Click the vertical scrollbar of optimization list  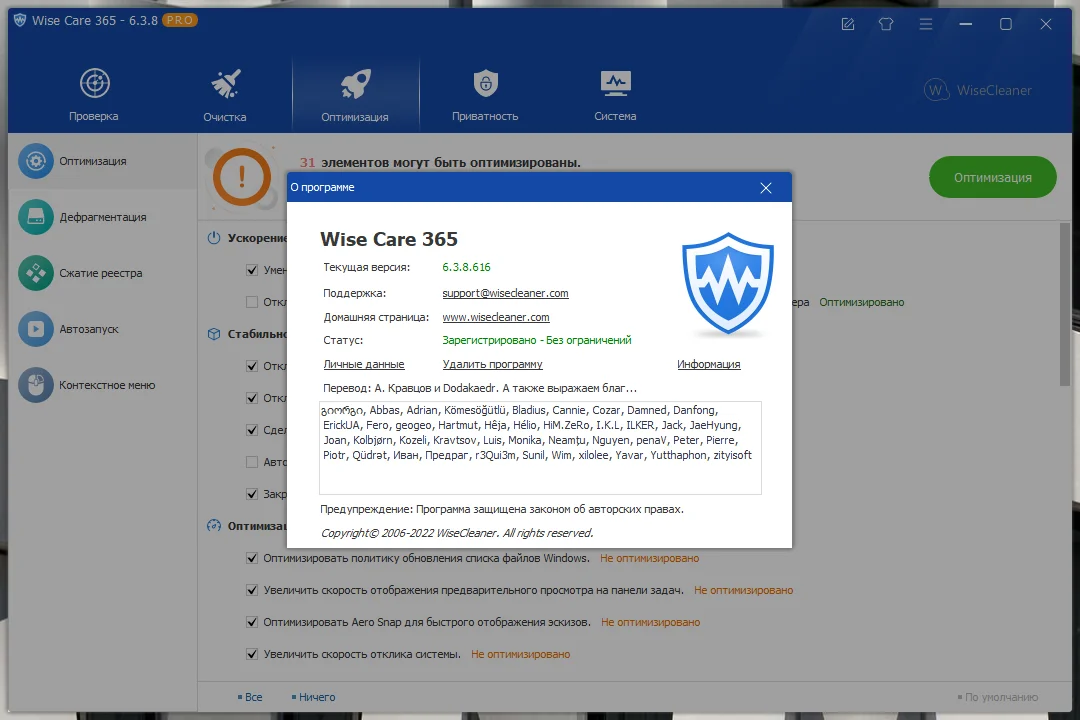click(x=1065, y=305)
